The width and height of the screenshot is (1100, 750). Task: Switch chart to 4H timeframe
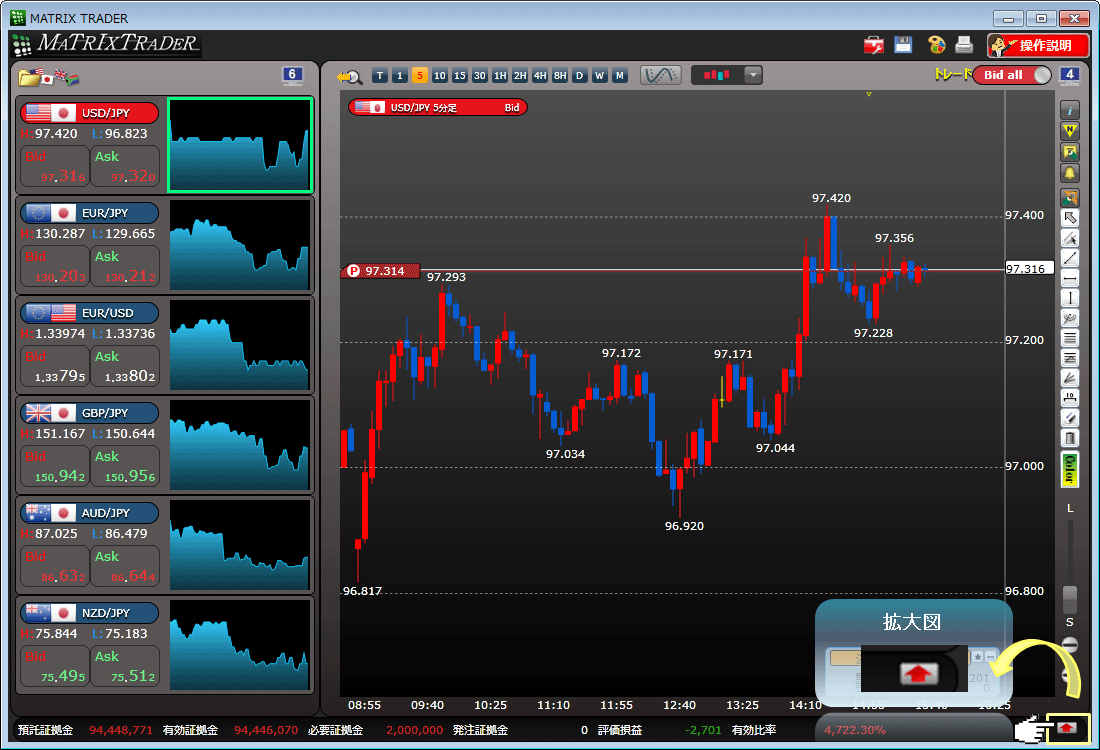coord(539,76)
